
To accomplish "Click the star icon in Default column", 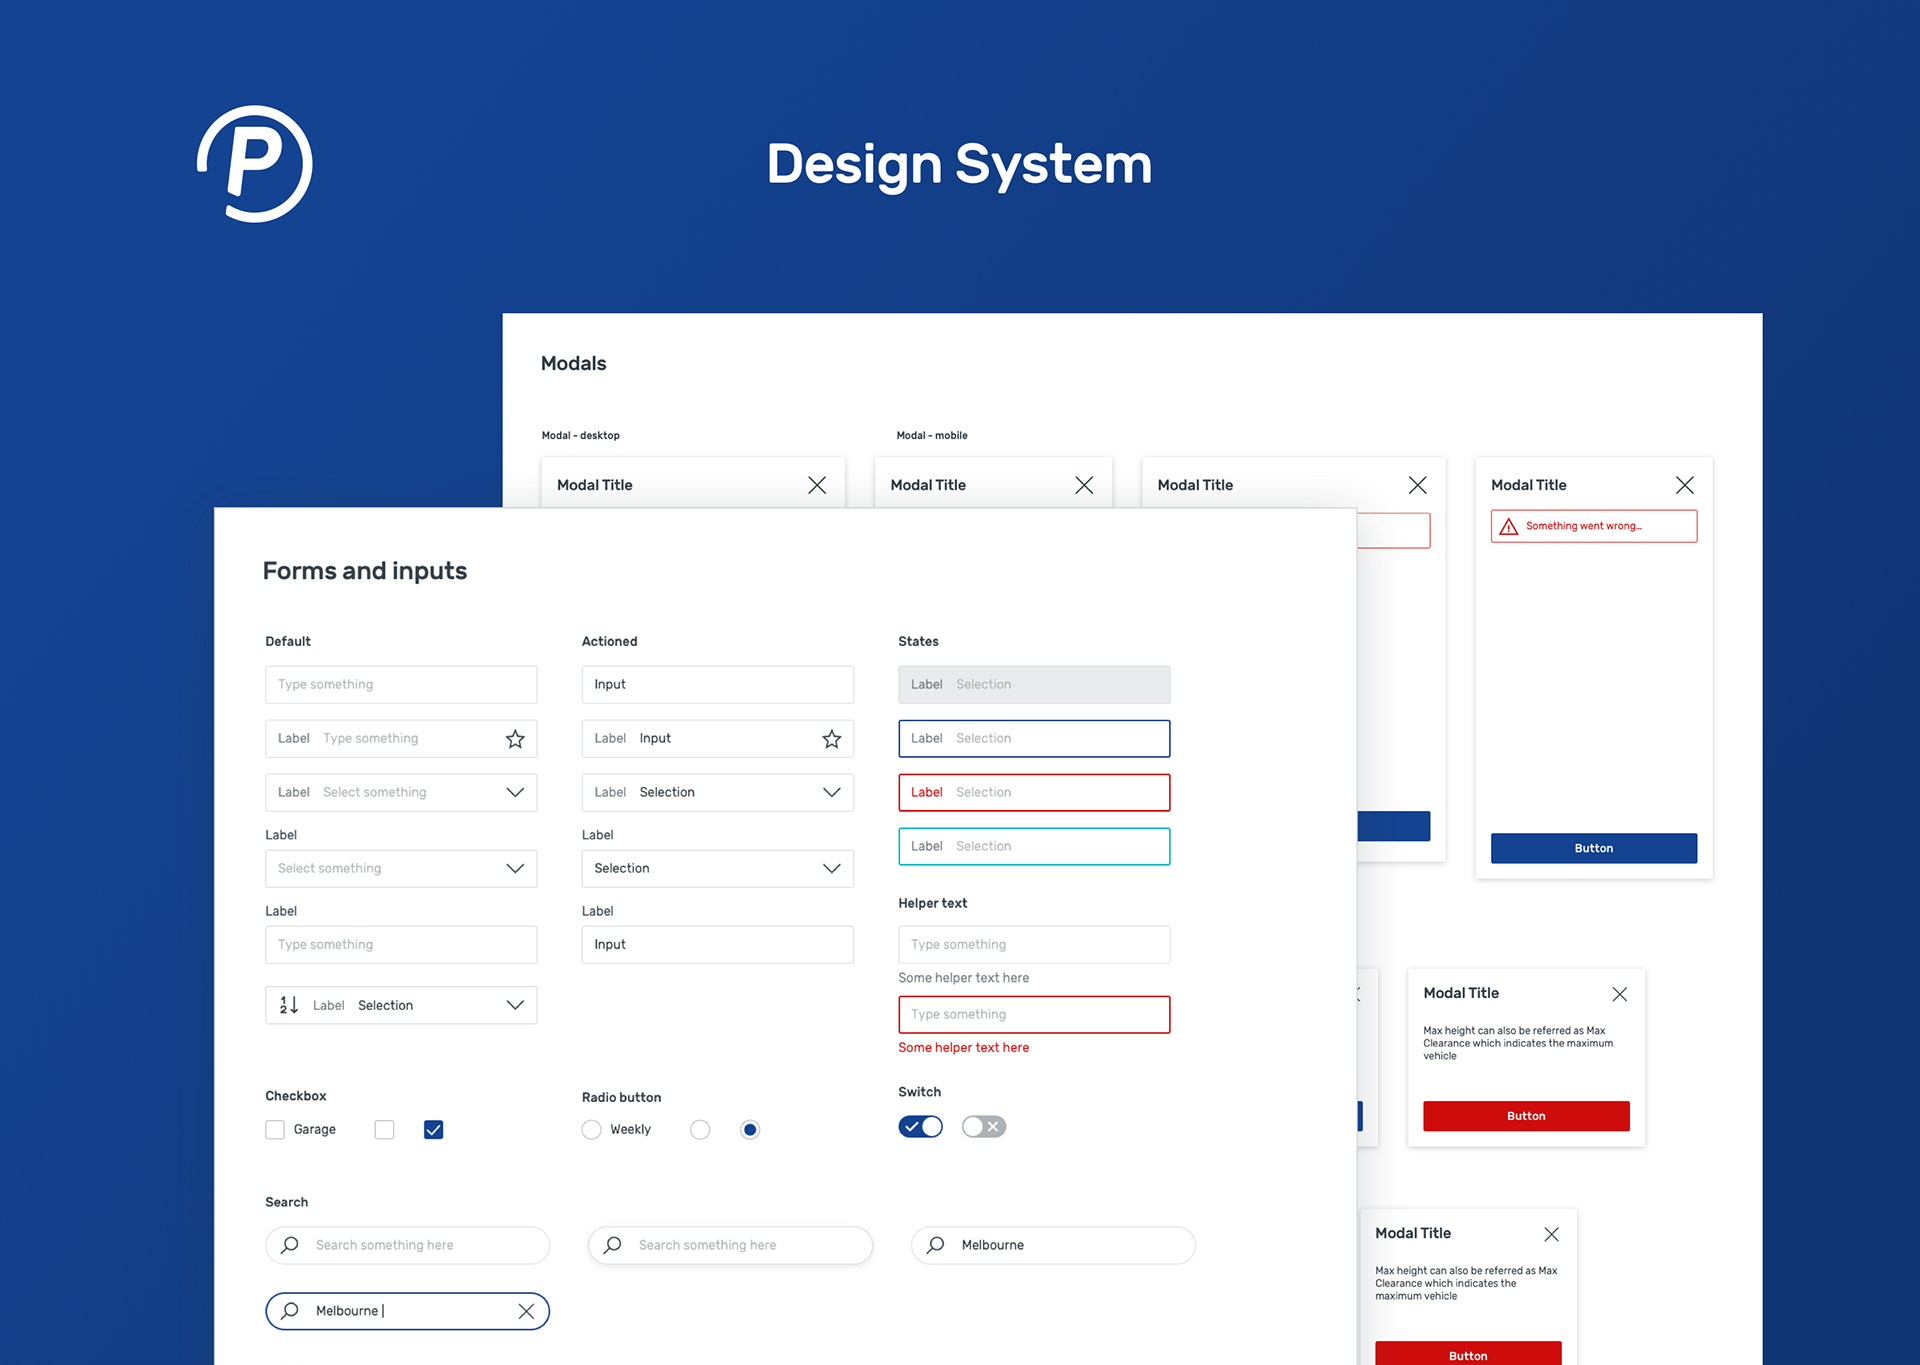I will pos(515,739).
